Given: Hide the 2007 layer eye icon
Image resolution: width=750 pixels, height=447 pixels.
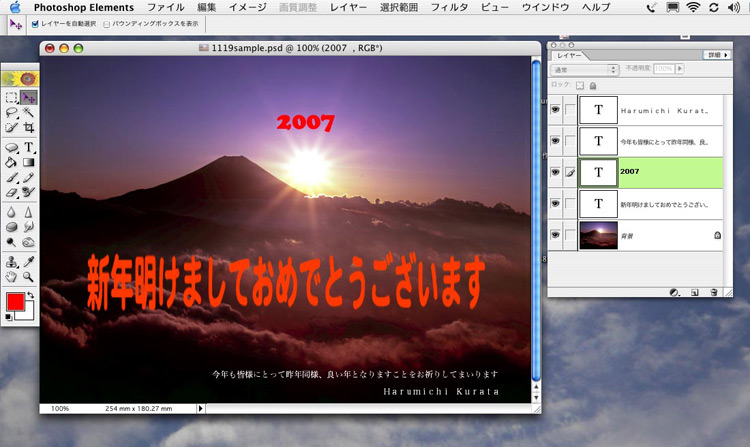Looking at the screenshot, I should point(555,172).
